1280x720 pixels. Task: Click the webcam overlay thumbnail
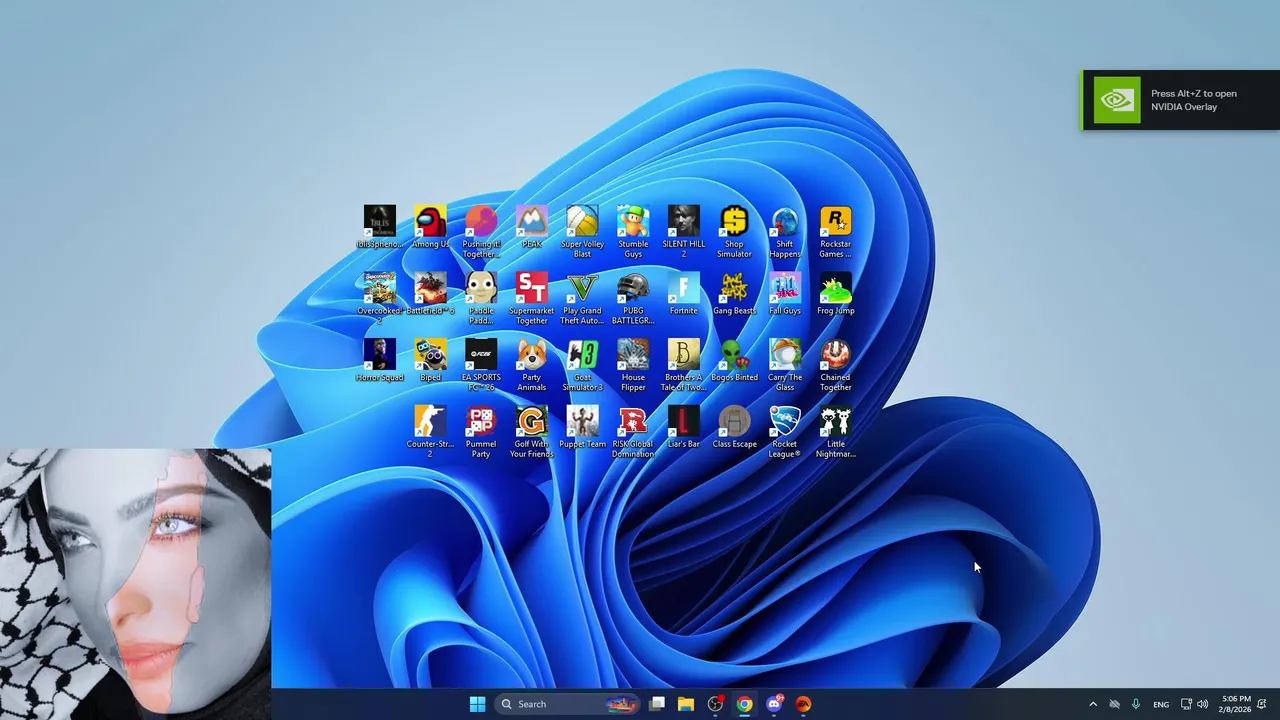pos(135,584)
